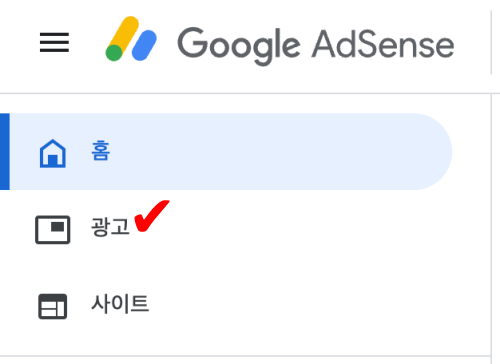Image resolution: width=500 pixels, height=364 pixels.
Task: Click rounded right end of 홈 highlight
Action: point(433,152)
